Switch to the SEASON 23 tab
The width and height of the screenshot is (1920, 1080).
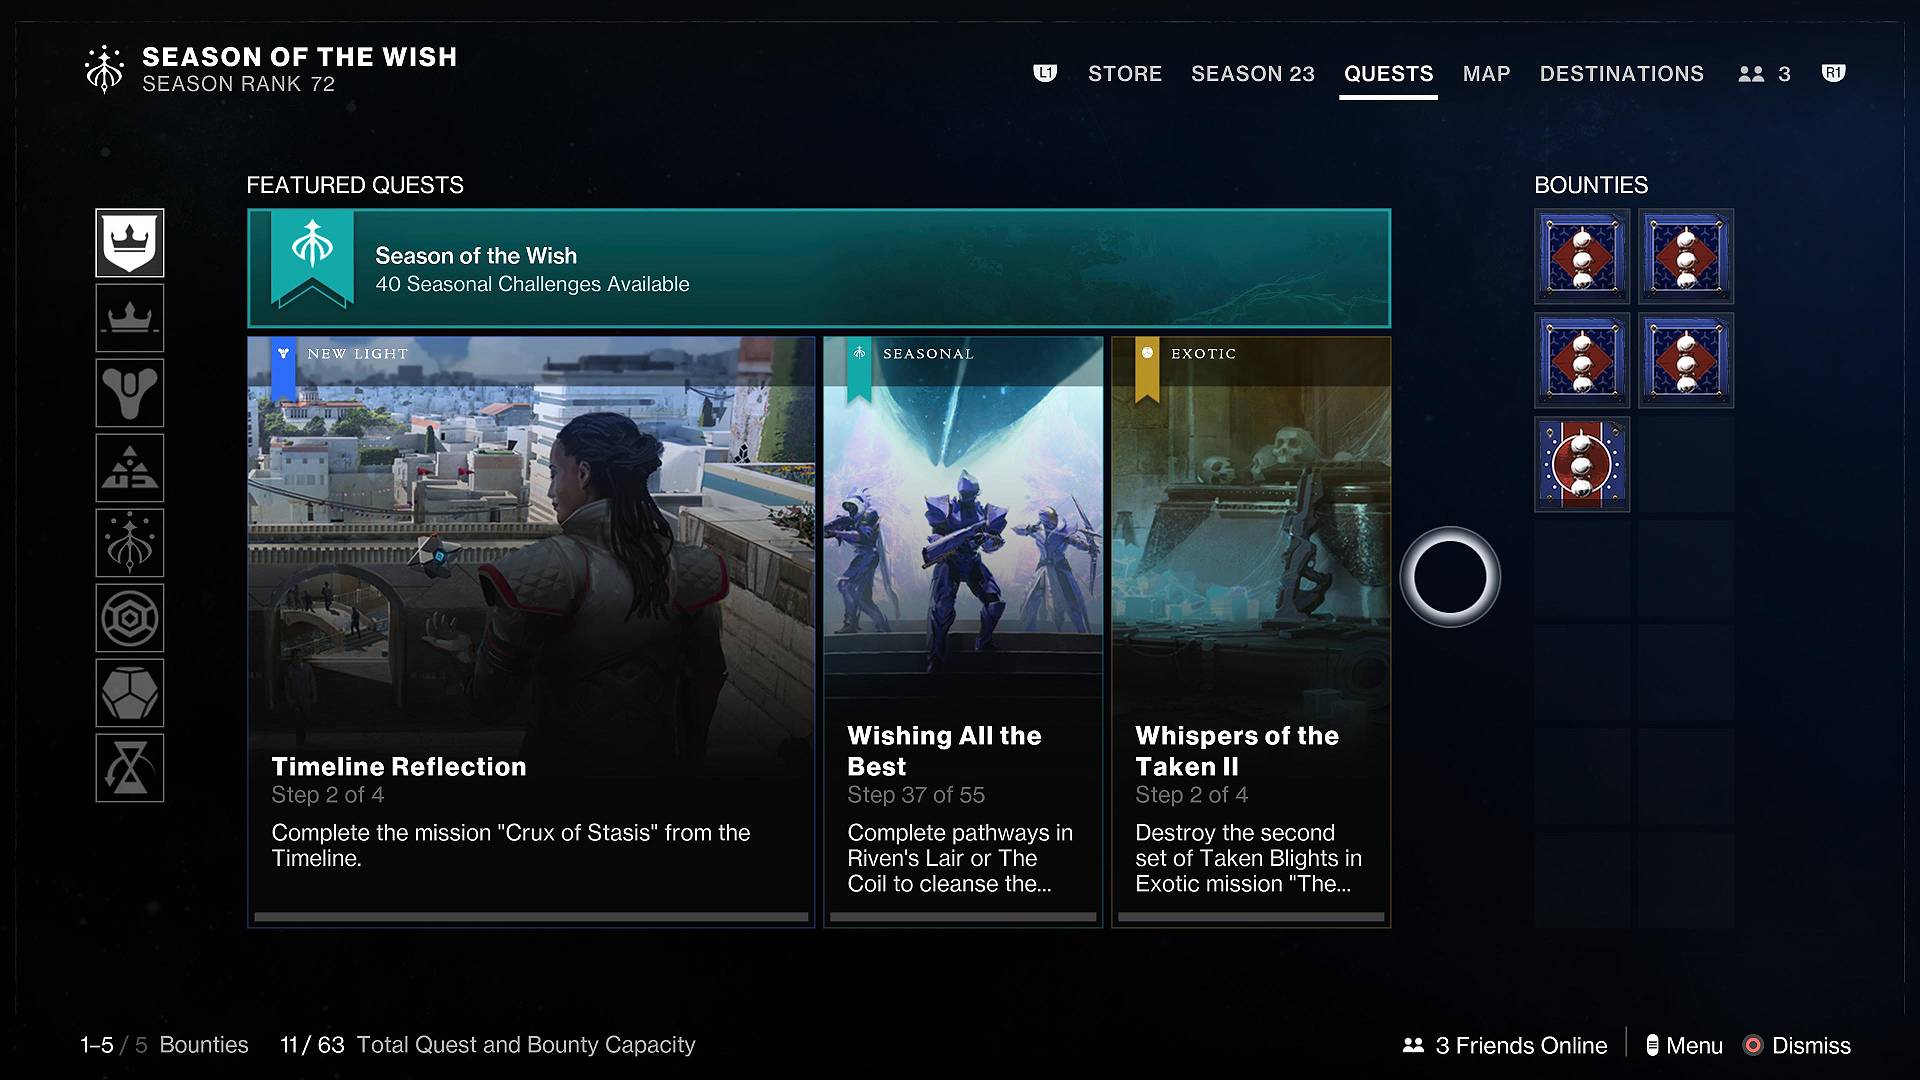click(1253, 73)
